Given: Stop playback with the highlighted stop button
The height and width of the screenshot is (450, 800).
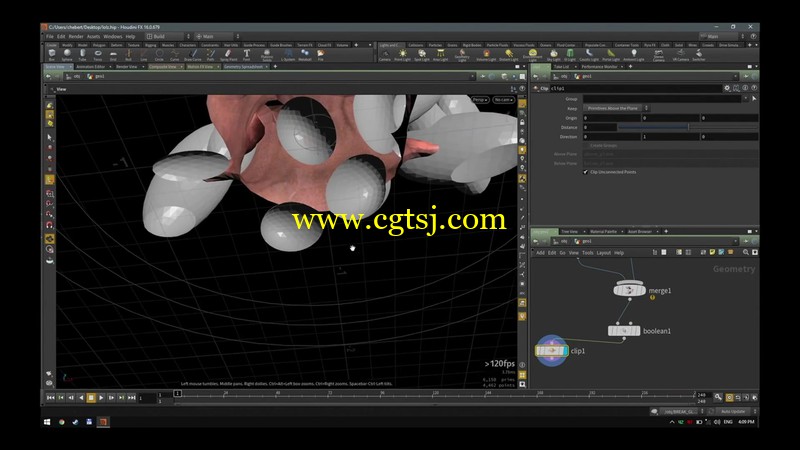Looking at the screenshot, I should 91,397.
